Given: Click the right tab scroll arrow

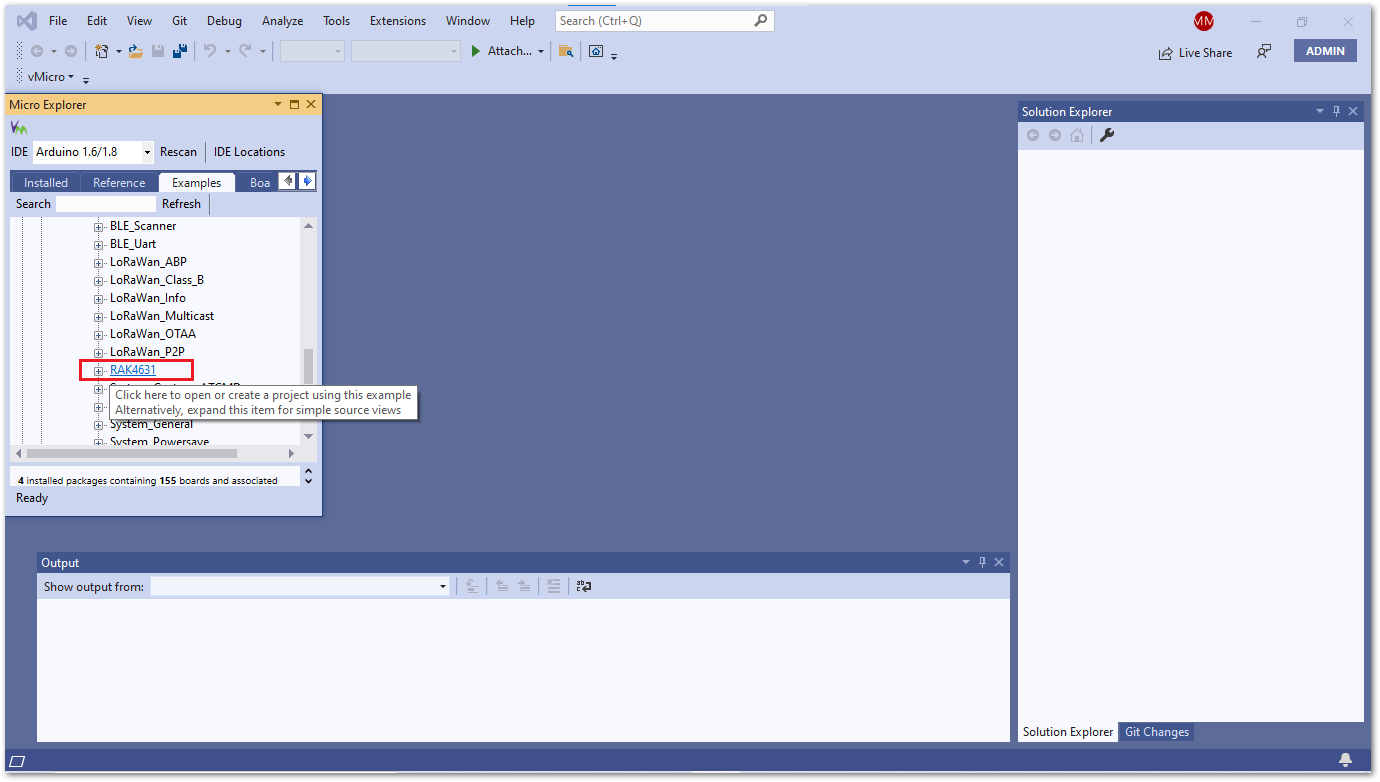Looking at the screenshot, I should [307, 181].
